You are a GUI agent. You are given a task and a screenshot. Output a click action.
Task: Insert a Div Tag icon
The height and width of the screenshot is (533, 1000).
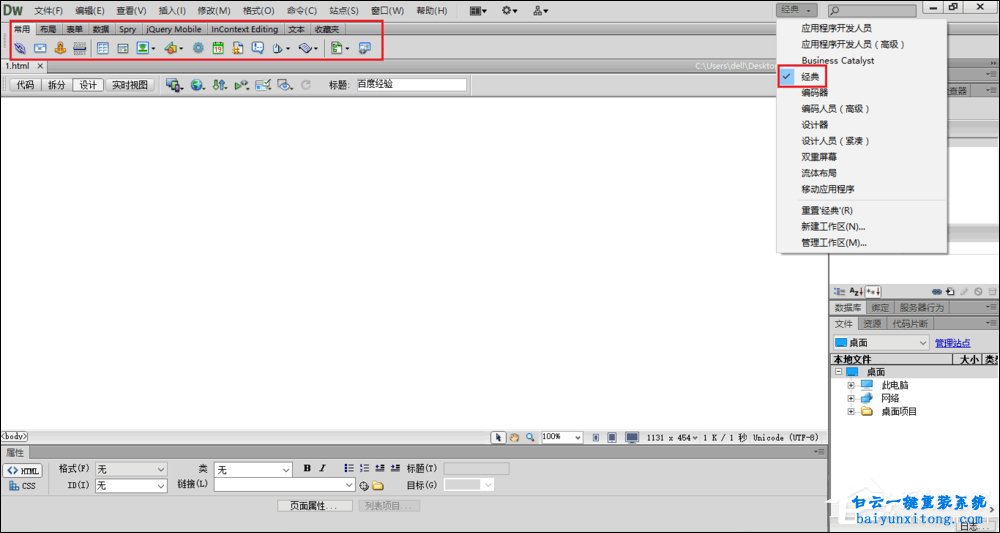[x=122, y=48]
